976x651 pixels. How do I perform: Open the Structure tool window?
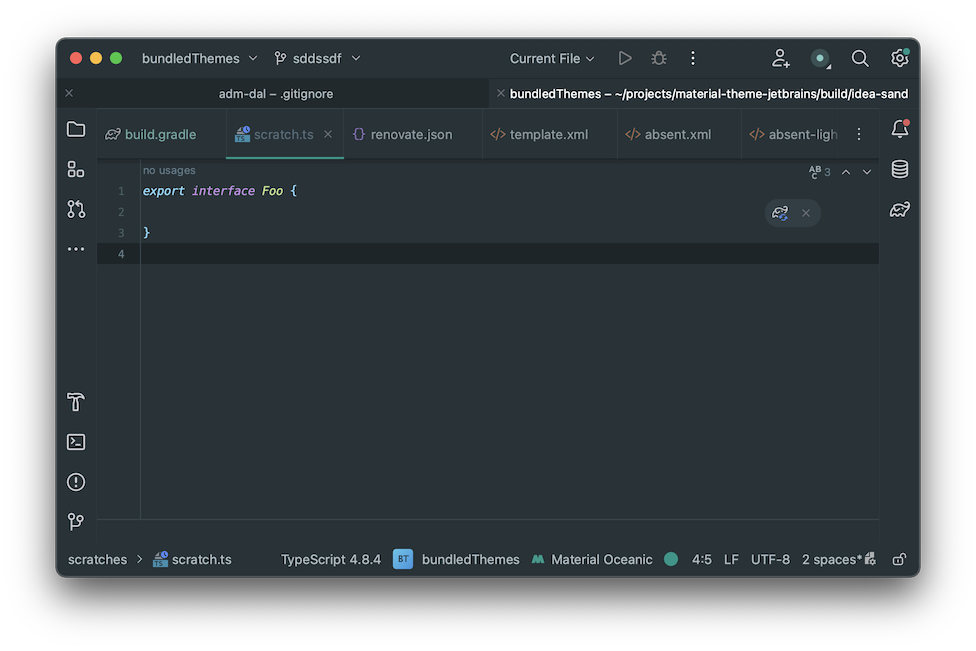pyautogui.click(x=75, y=168)
